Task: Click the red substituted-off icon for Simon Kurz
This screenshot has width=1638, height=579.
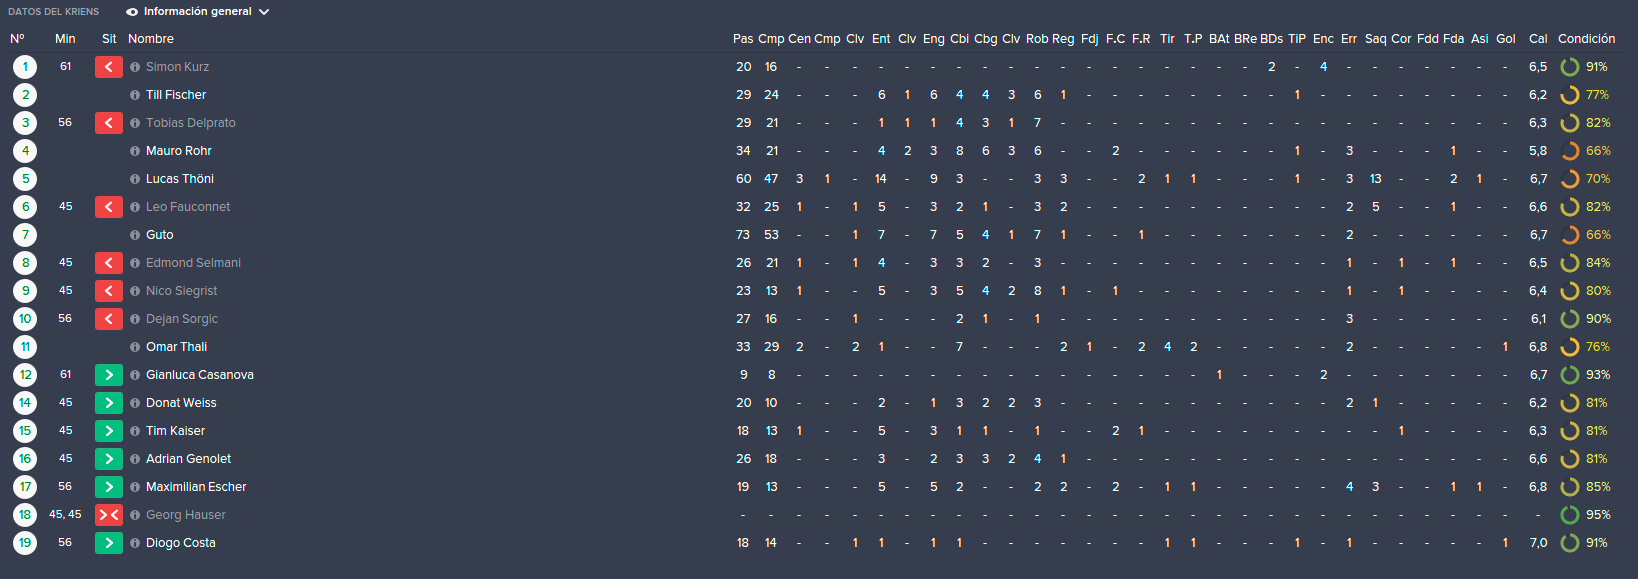Action: tap(109, 67)
